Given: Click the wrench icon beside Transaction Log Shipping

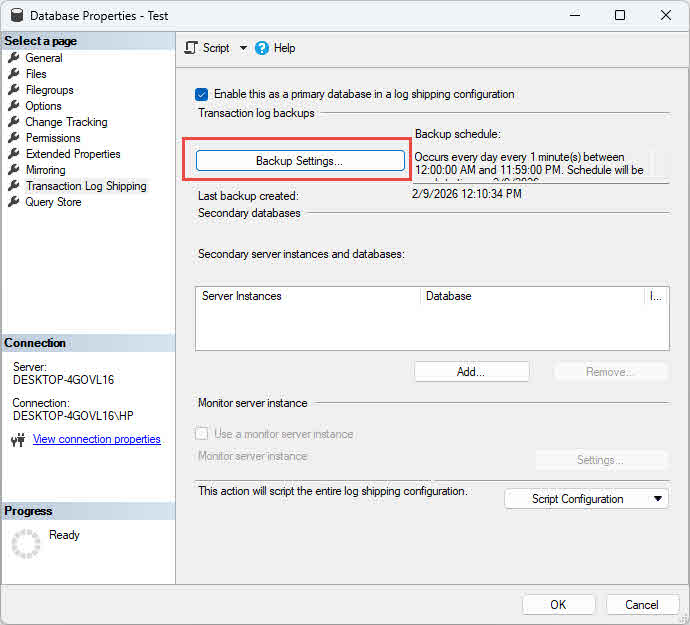Looking at the screenshot, I should 14,186.
